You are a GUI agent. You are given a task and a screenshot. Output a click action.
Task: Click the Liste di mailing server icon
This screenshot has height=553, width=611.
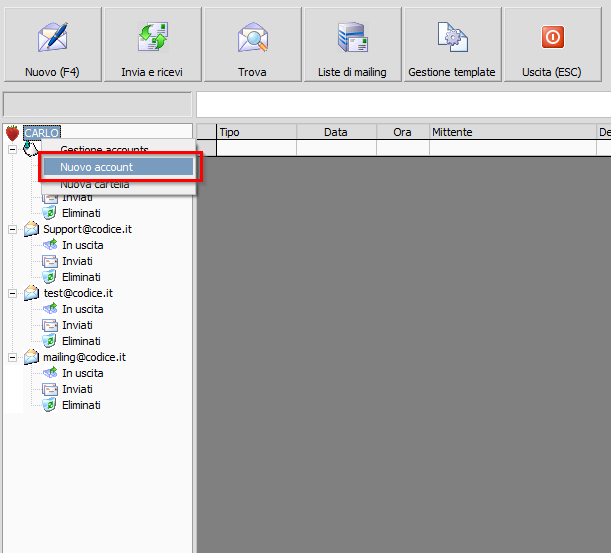pos(353,37)
